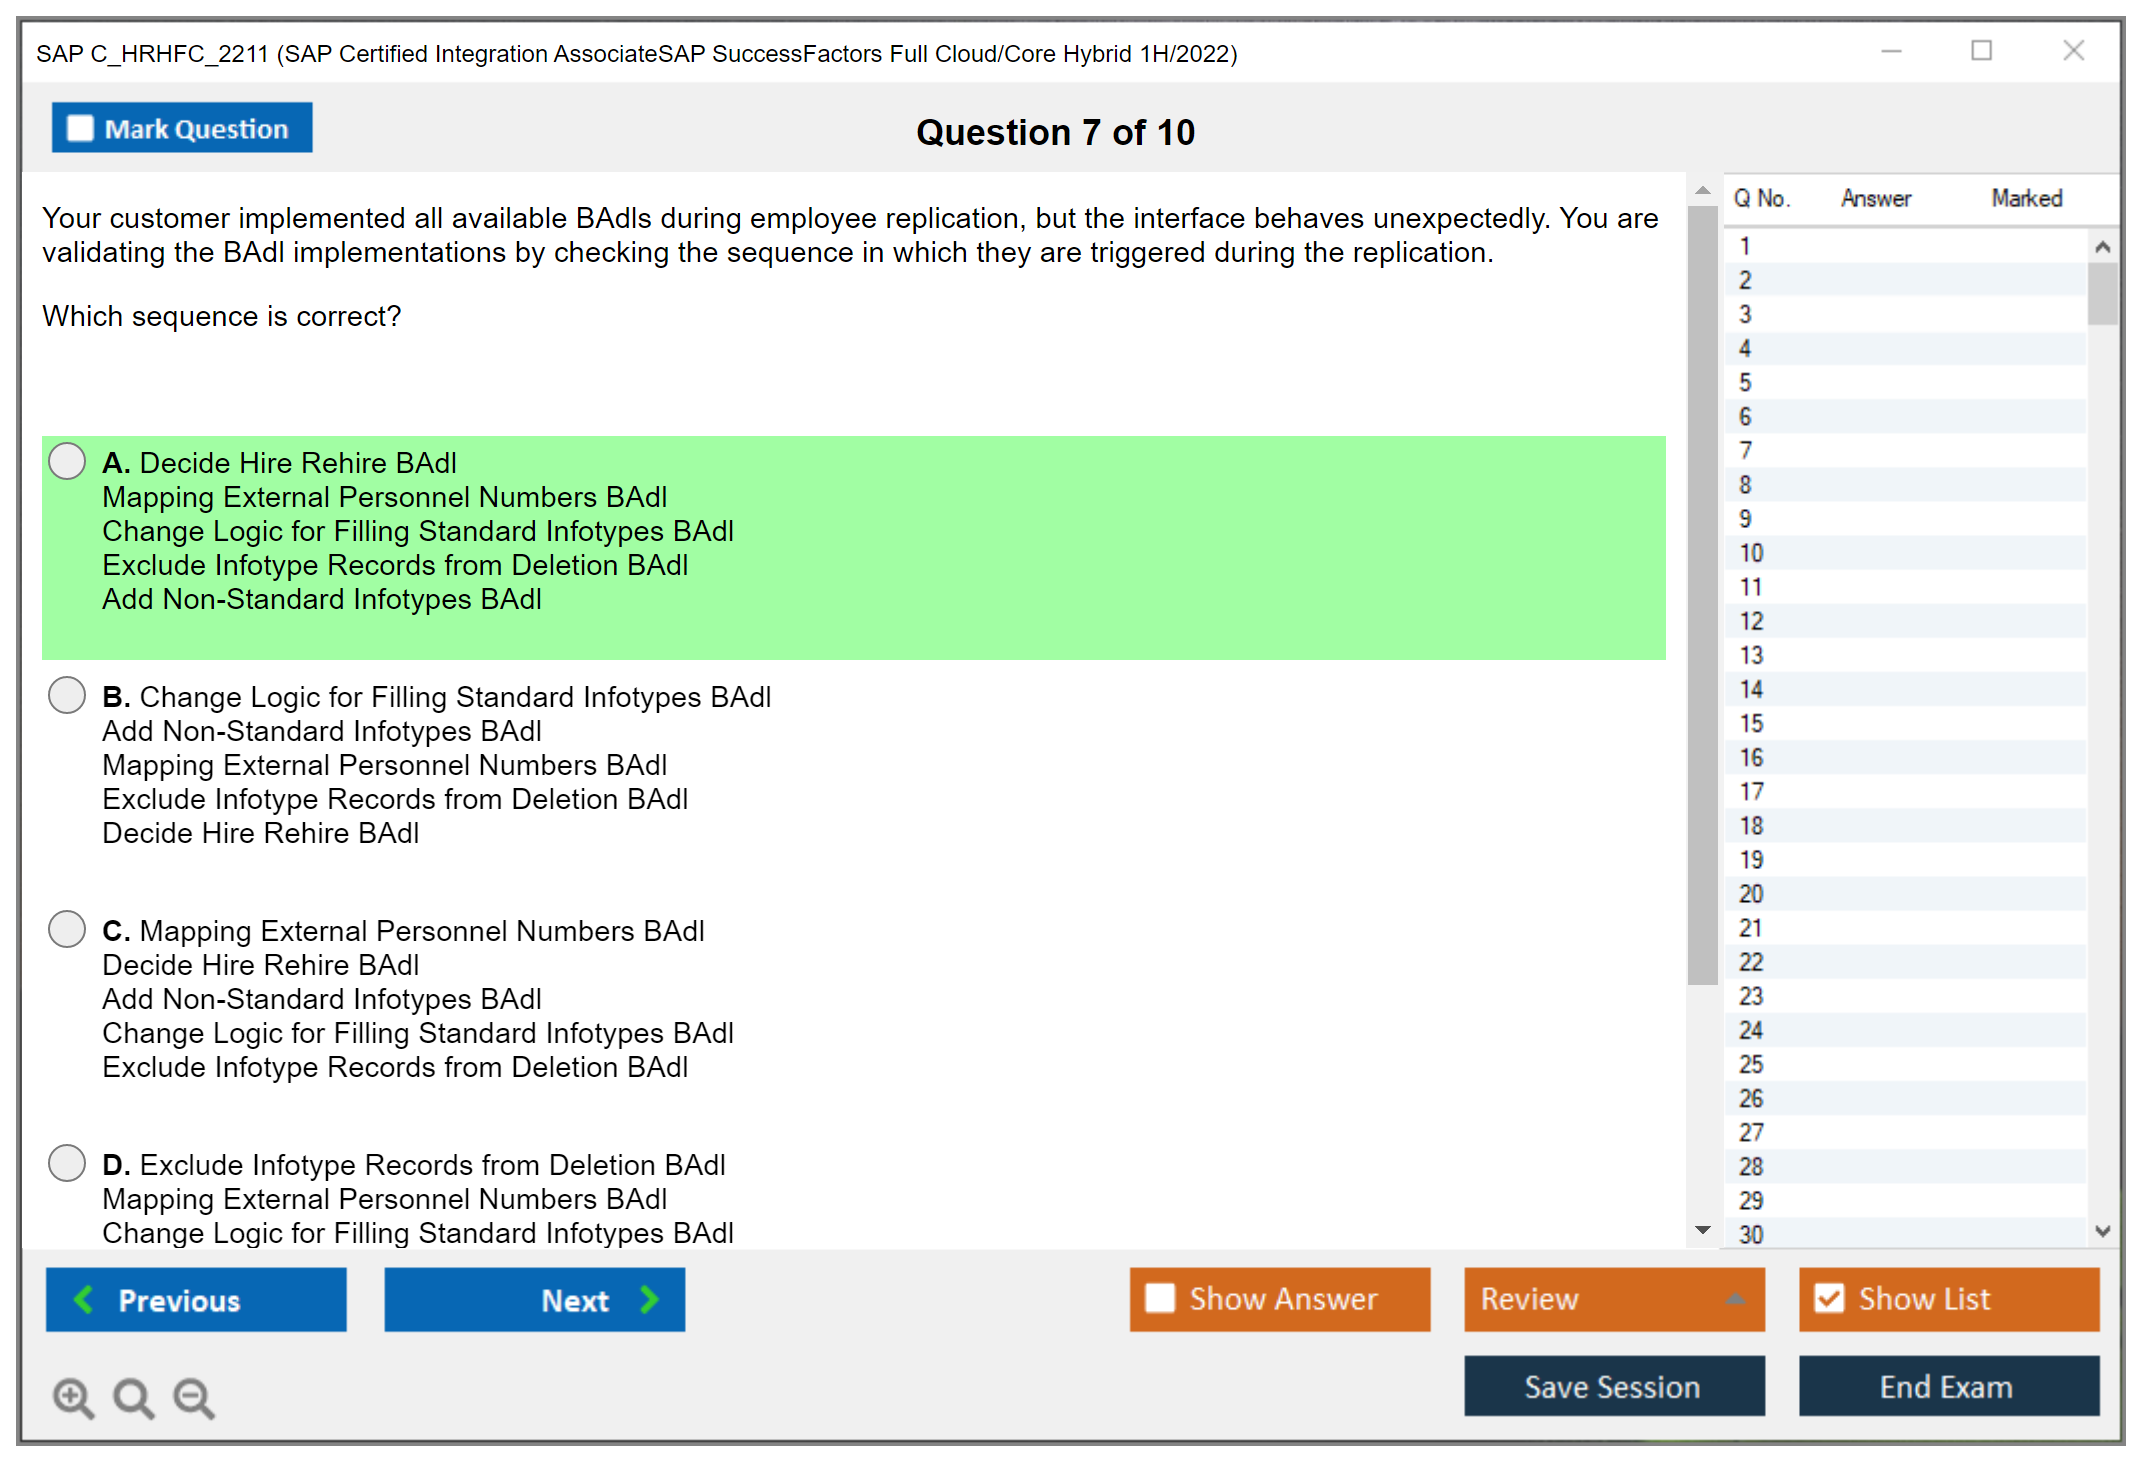
Task: Open the Review dropdown menu
Action: 1734,1299
